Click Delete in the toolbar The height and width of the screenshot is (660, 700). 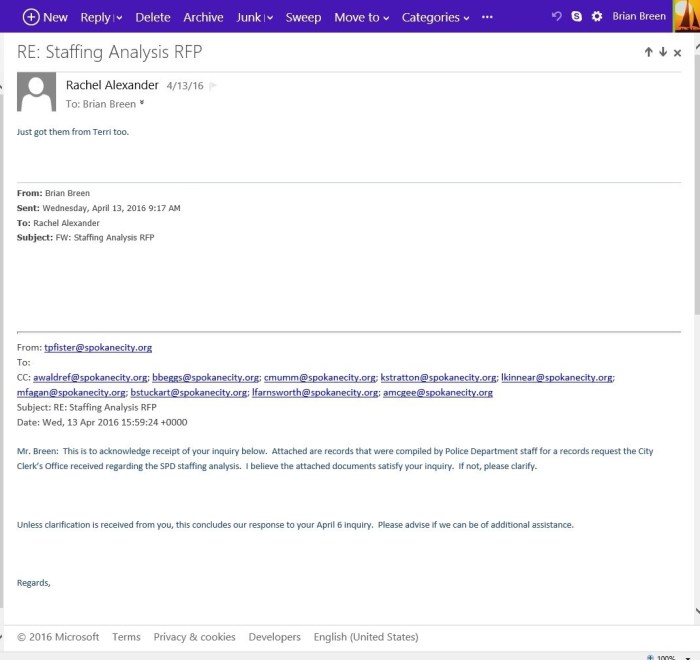[153, 17]
